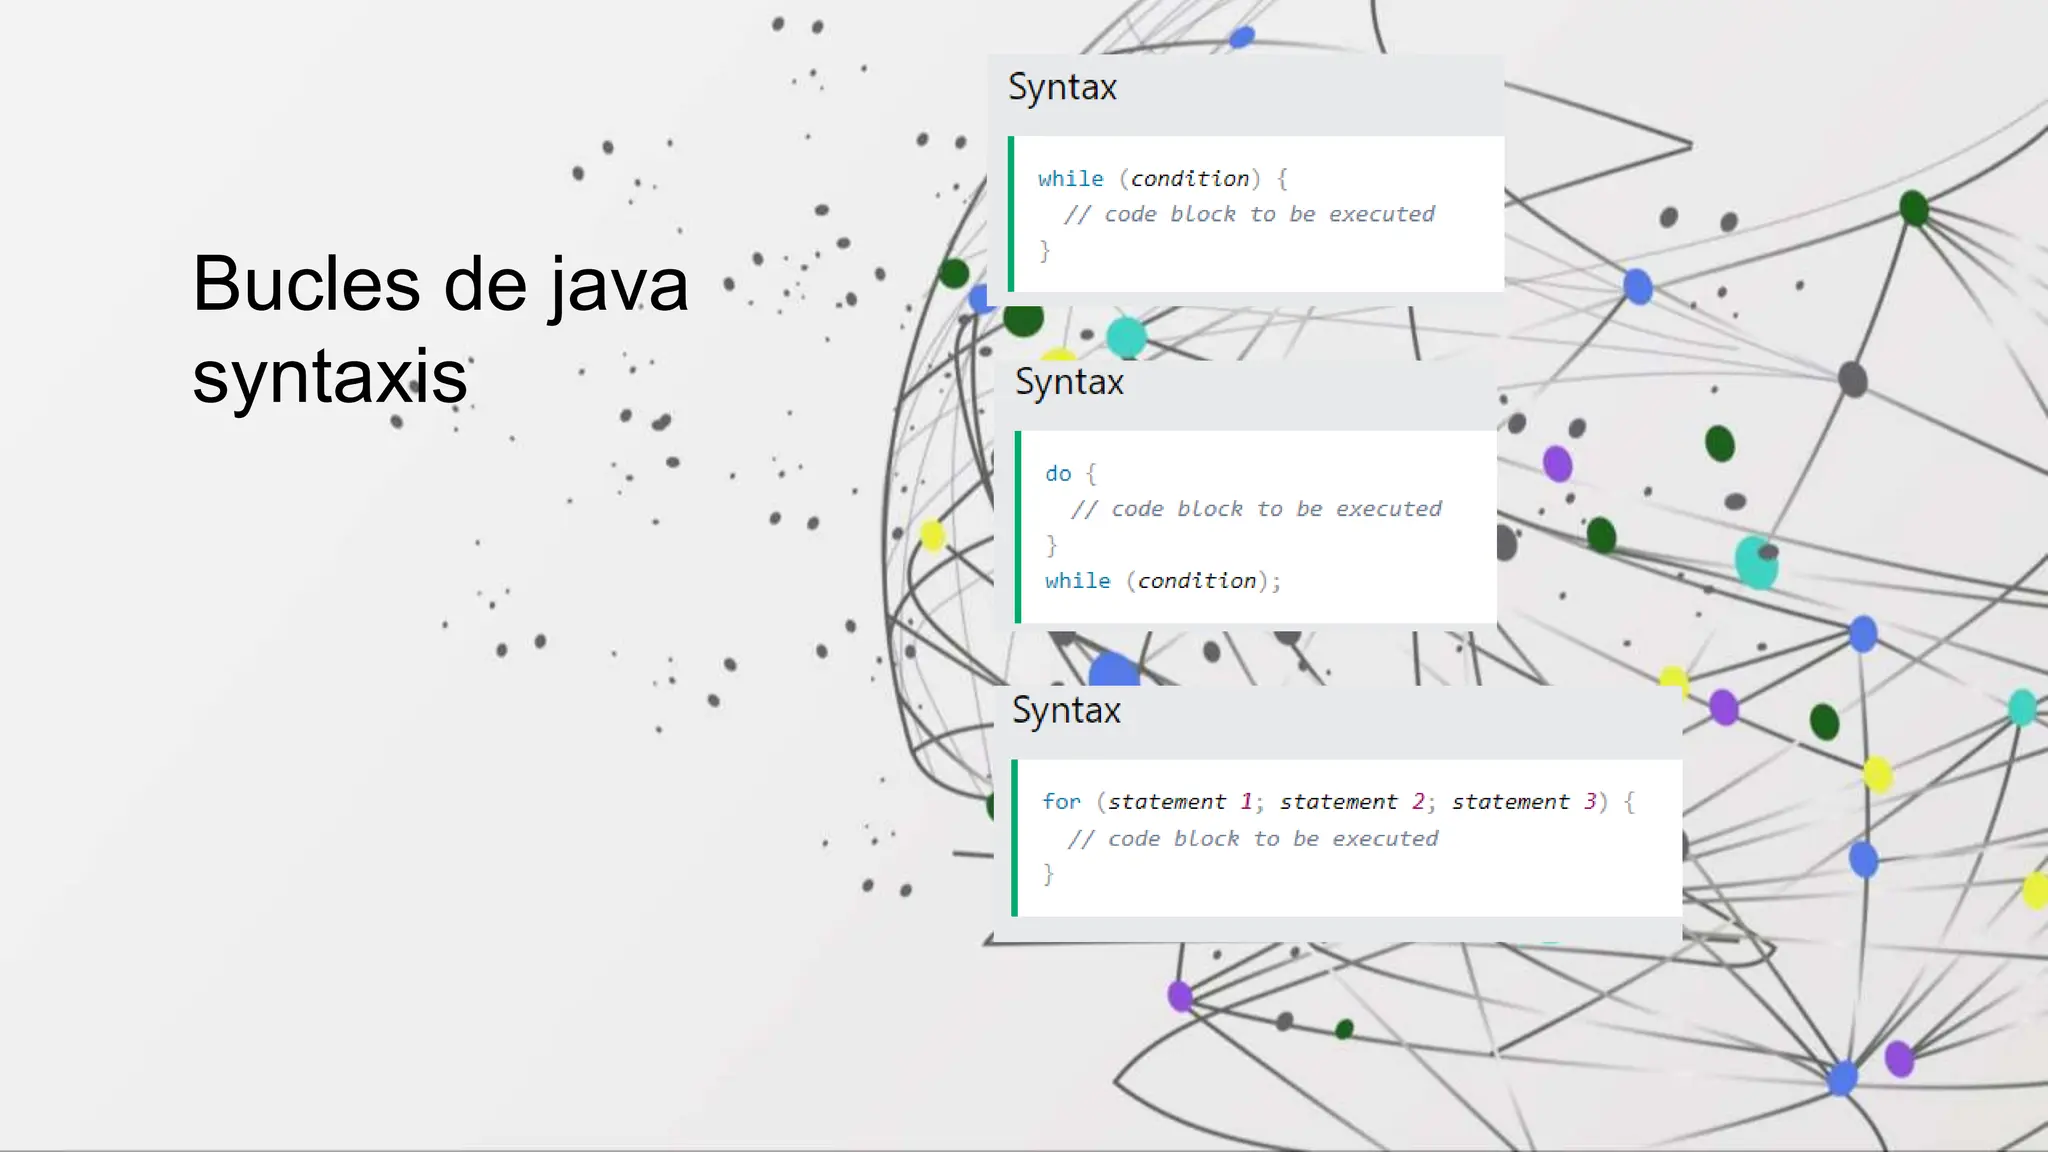Click the closing brace of while block
This screenshot has height=1152, width=2048.
(1044, 250)
